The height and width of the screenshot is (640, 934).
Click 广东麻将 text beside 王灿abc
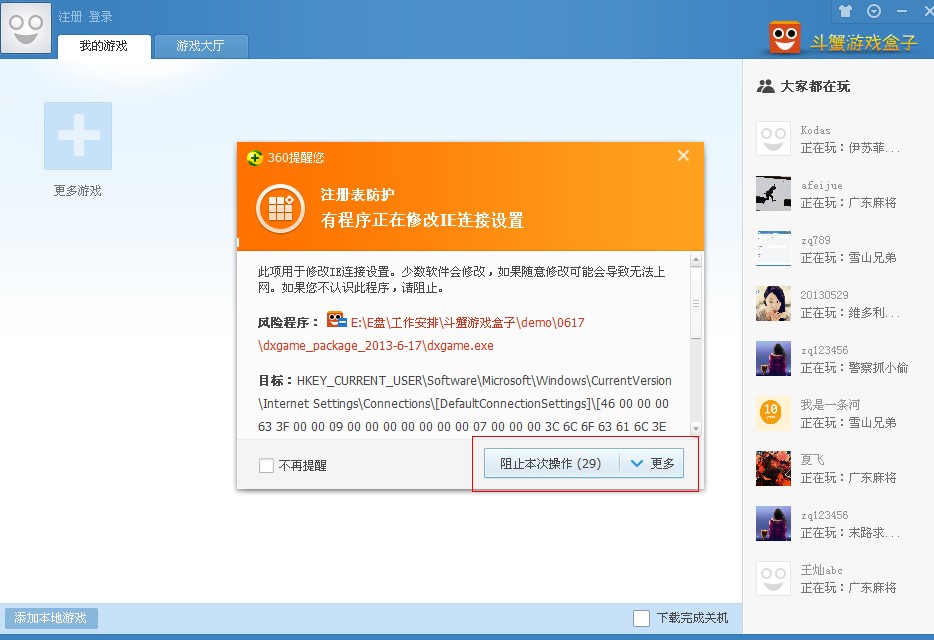873,588
